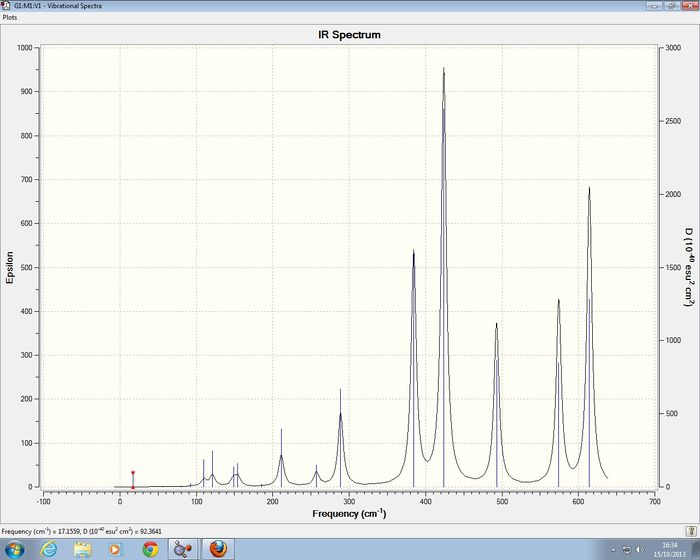
Task: Open the volume tray icon
Action: tap(640, 550)
